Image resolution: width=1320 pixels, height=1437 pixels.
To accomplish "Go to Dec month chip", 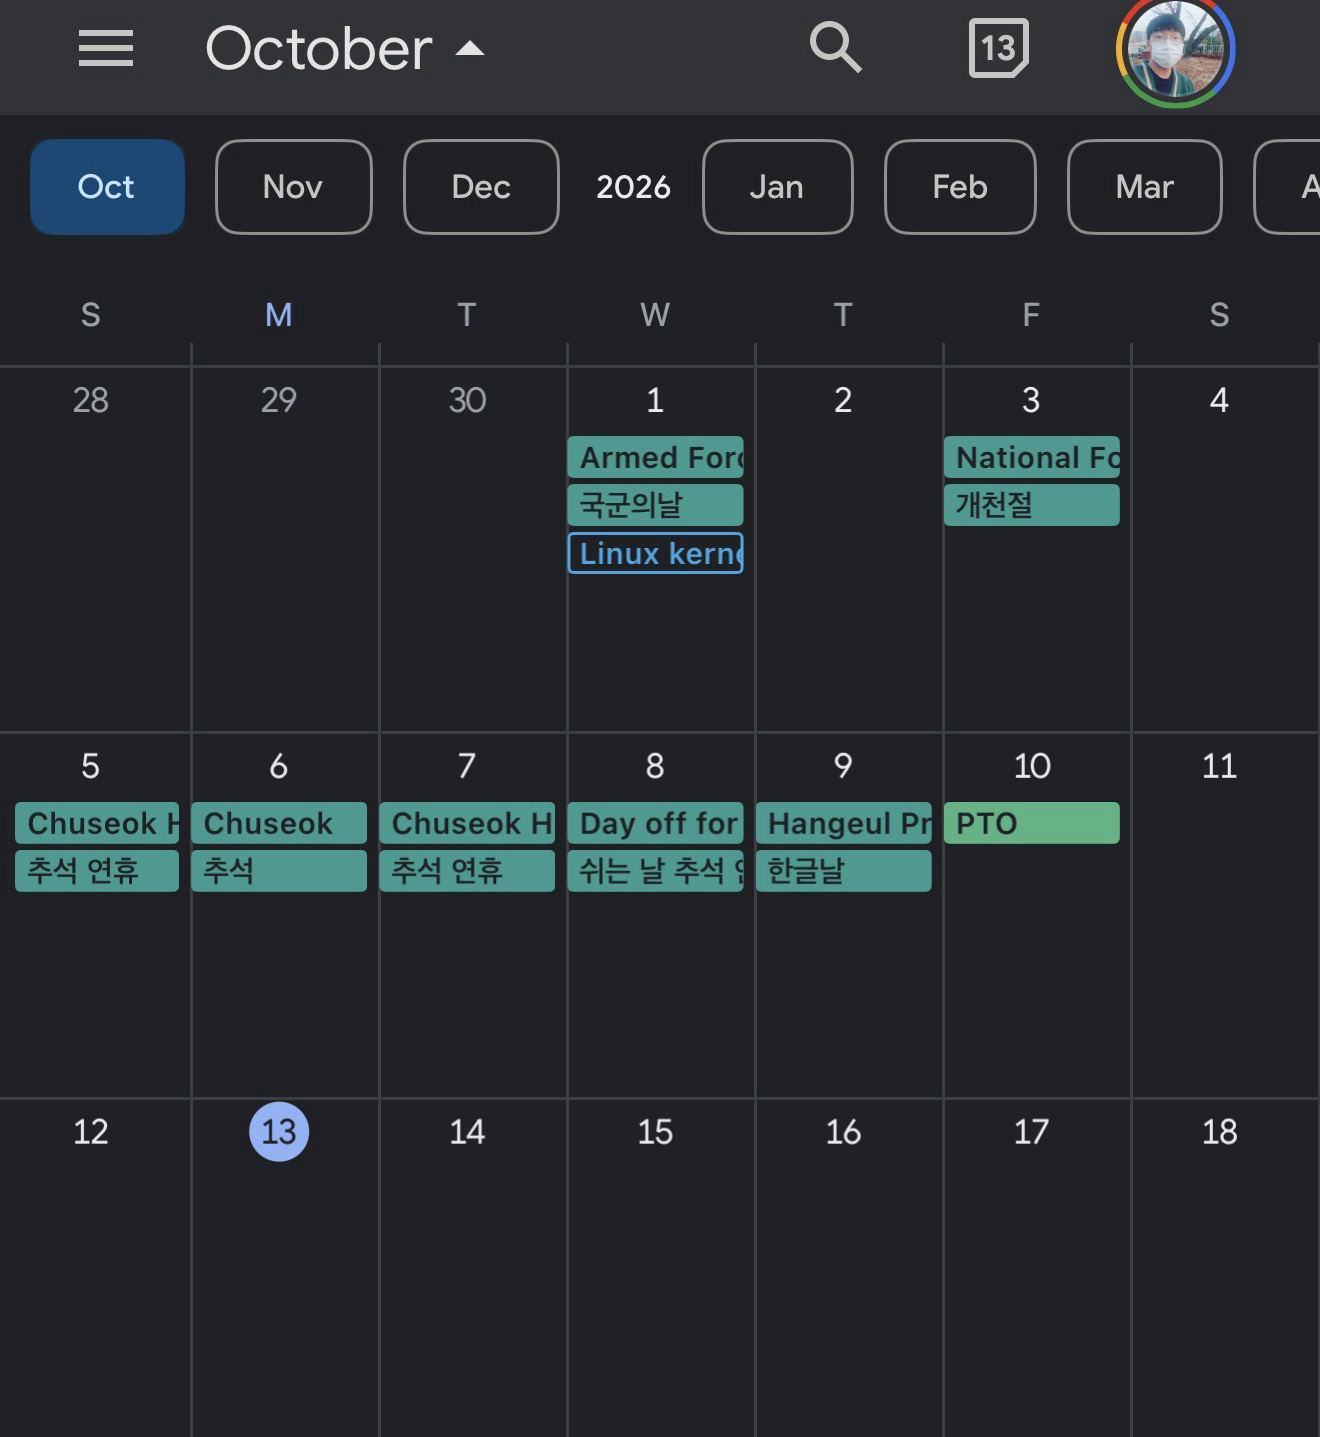I will [481, 187].
